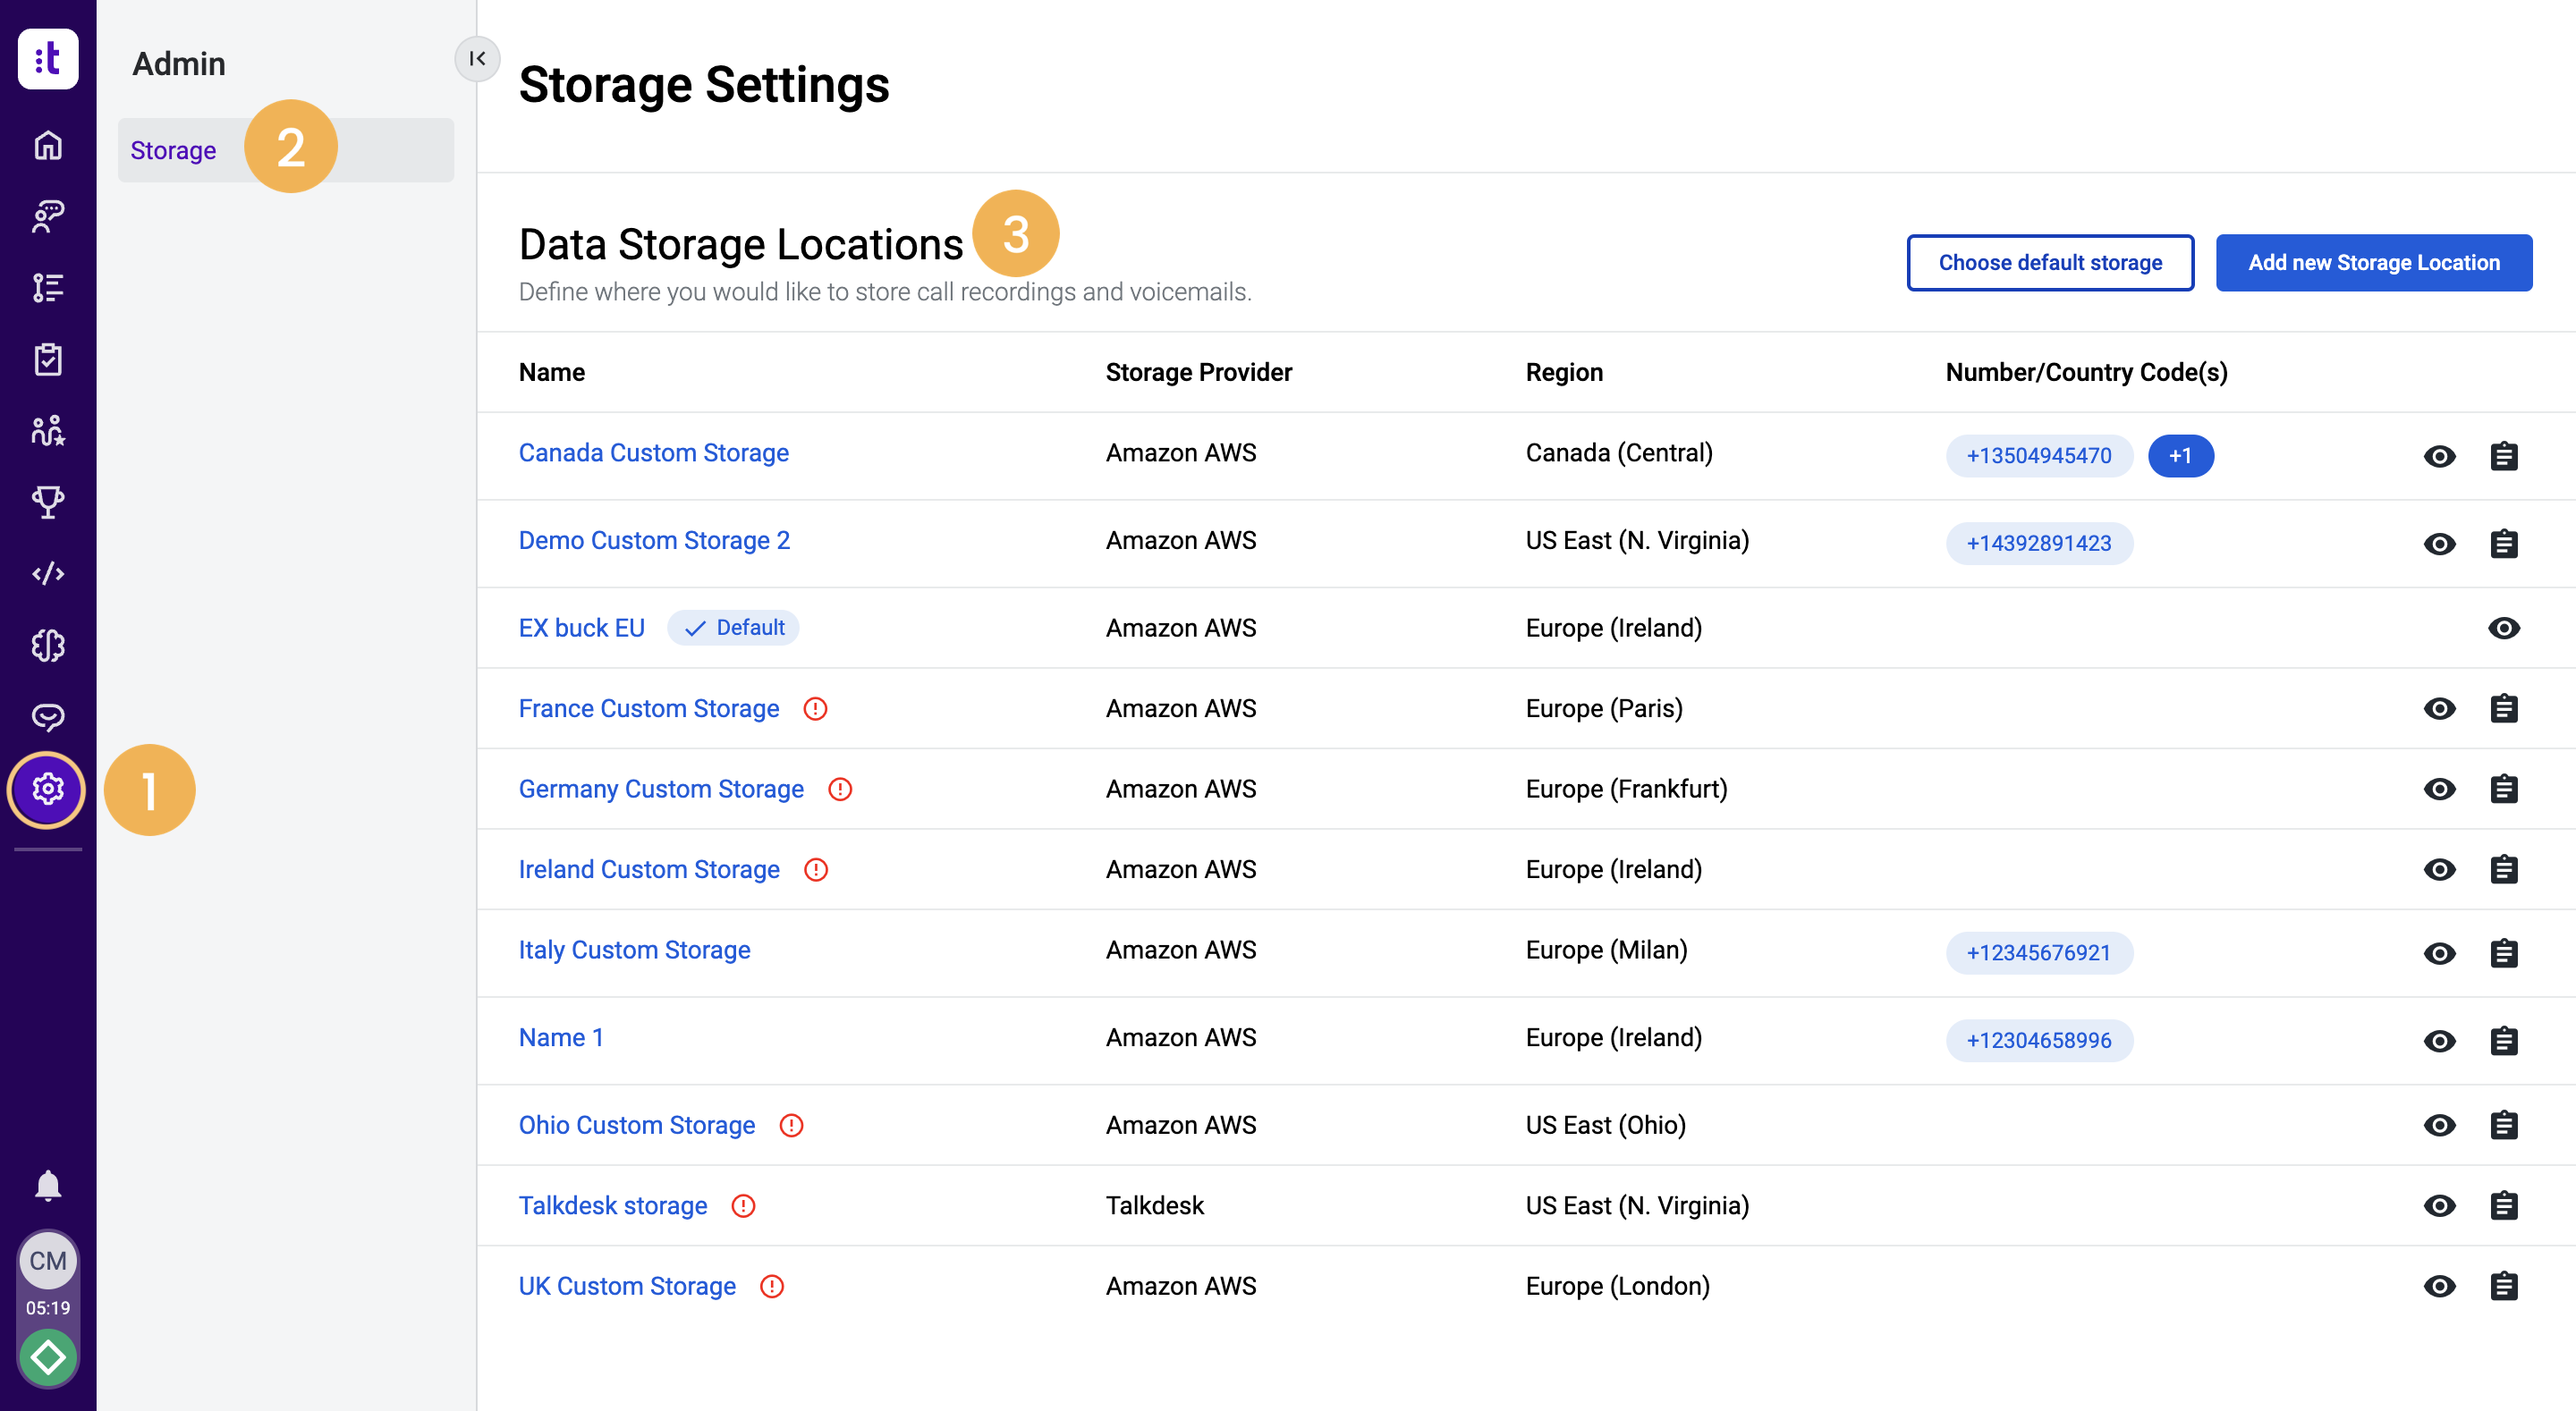Click clipboard icon for Ireland Custom Storage
The height and width of the screenshot is (1411, 2576).
click(x=2504, y=870)
